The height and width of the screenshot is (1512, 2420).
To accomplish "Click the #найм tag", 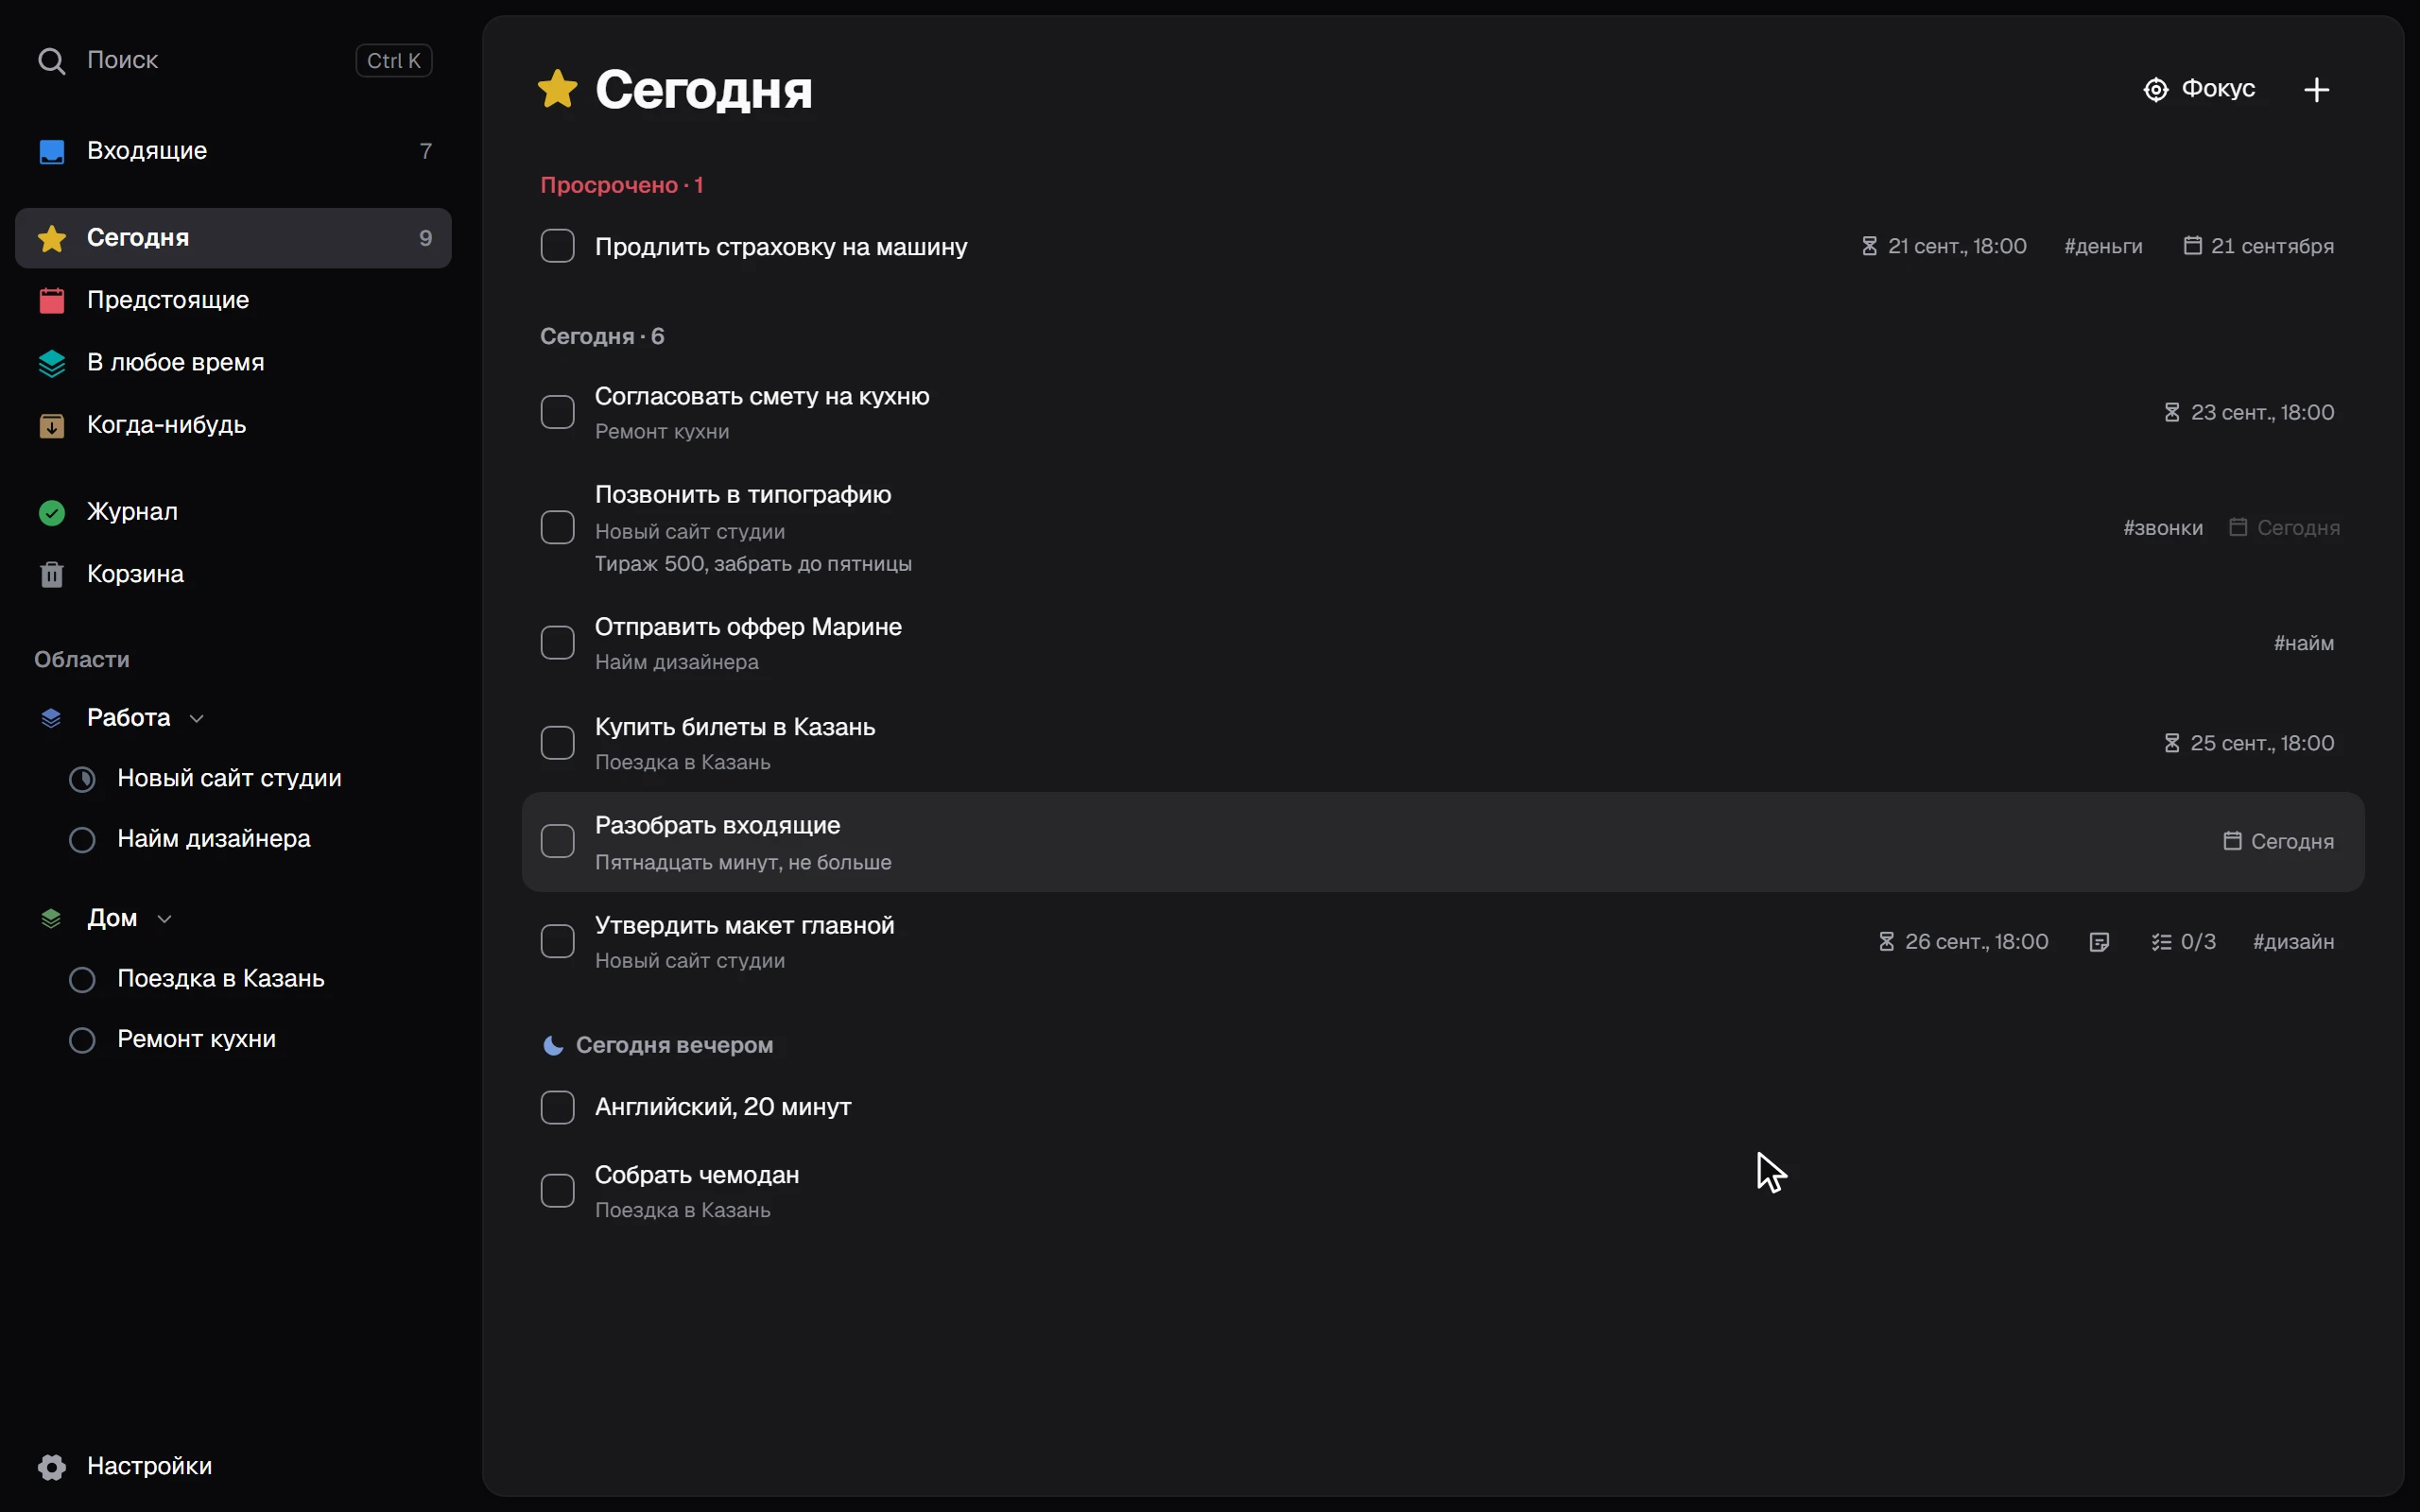I will (2303, 643).
